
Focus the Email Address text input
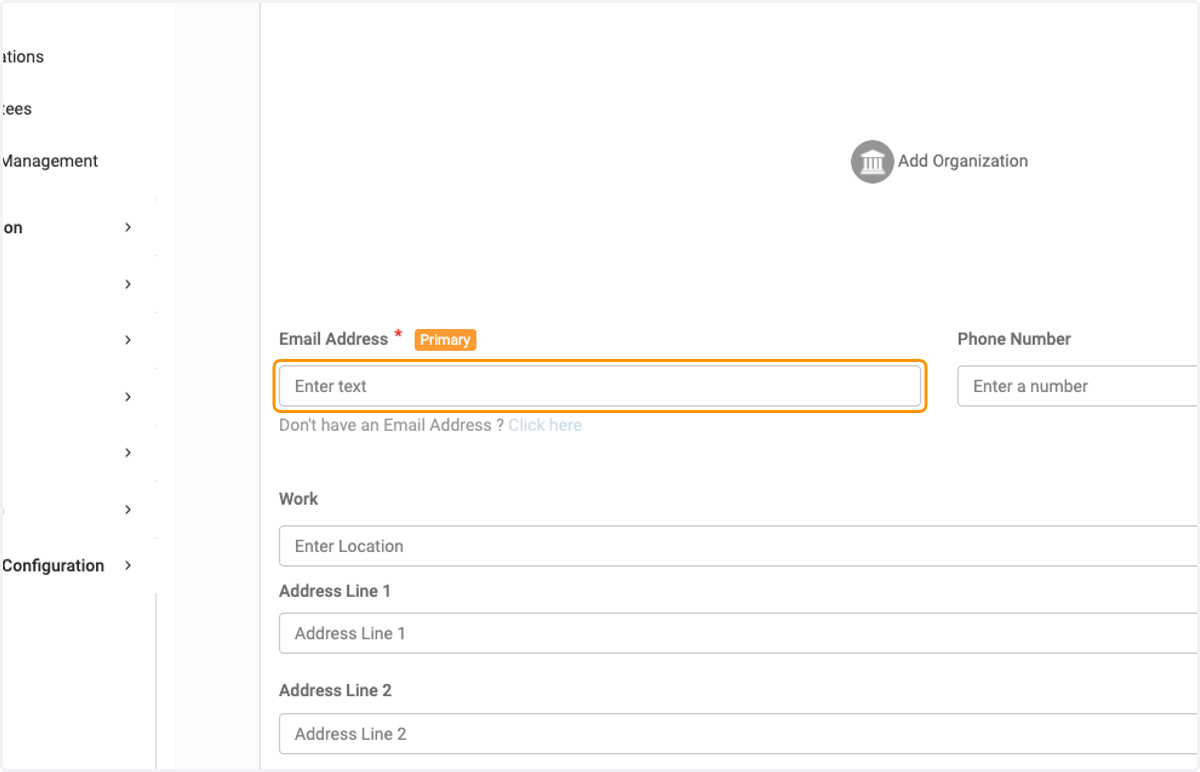600,386
